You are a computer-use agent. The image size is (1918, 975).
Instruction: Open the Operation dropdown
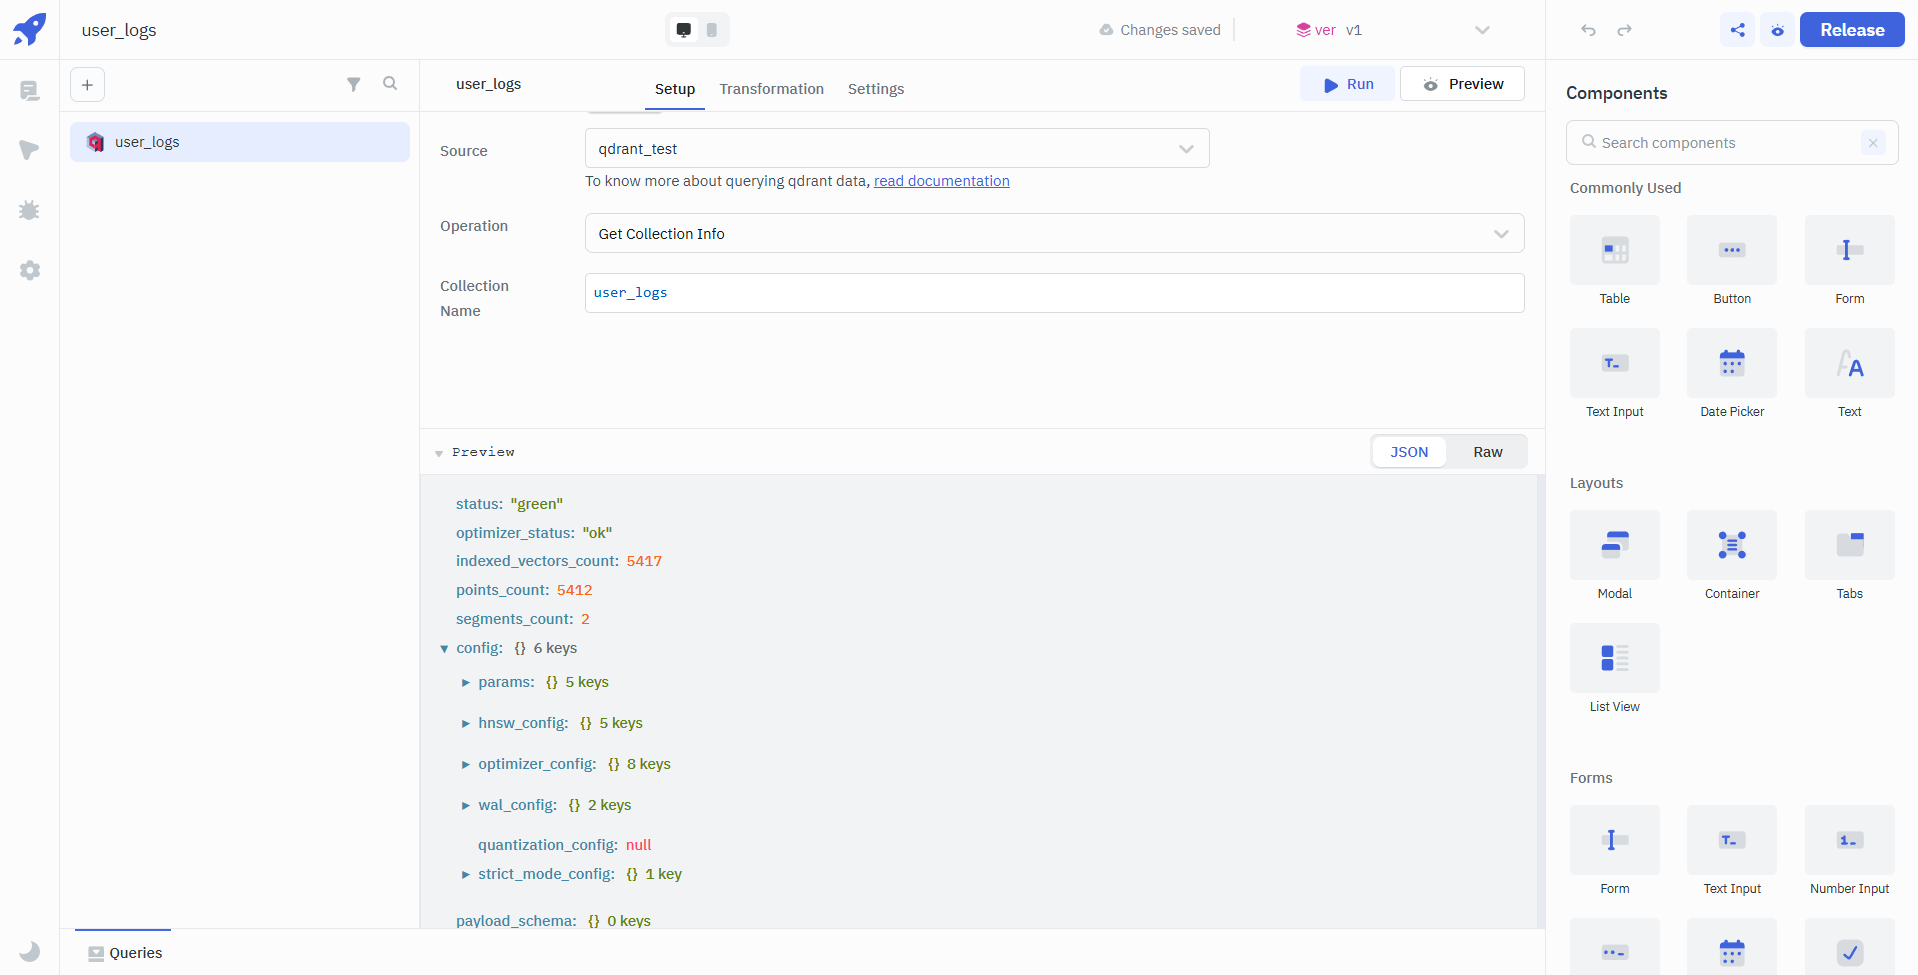pos(1053,234)
